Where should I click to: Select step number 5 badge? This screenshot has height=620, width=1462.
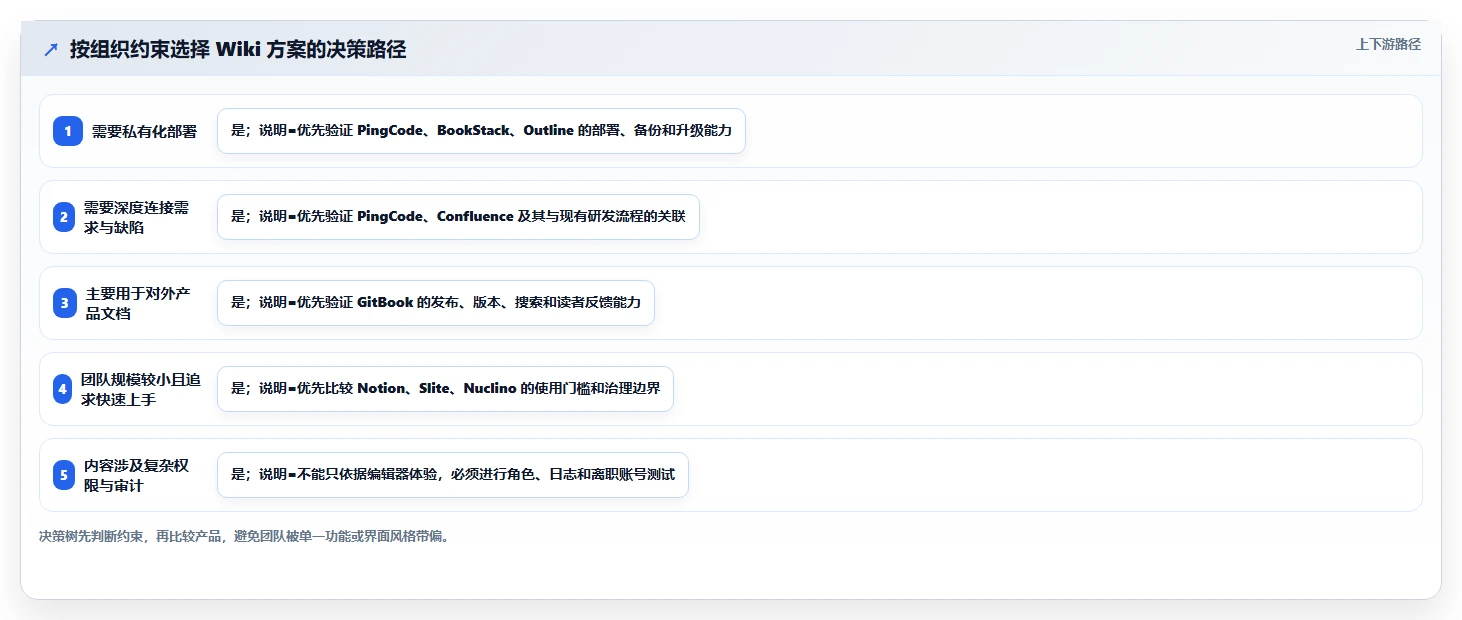[65, 475]
